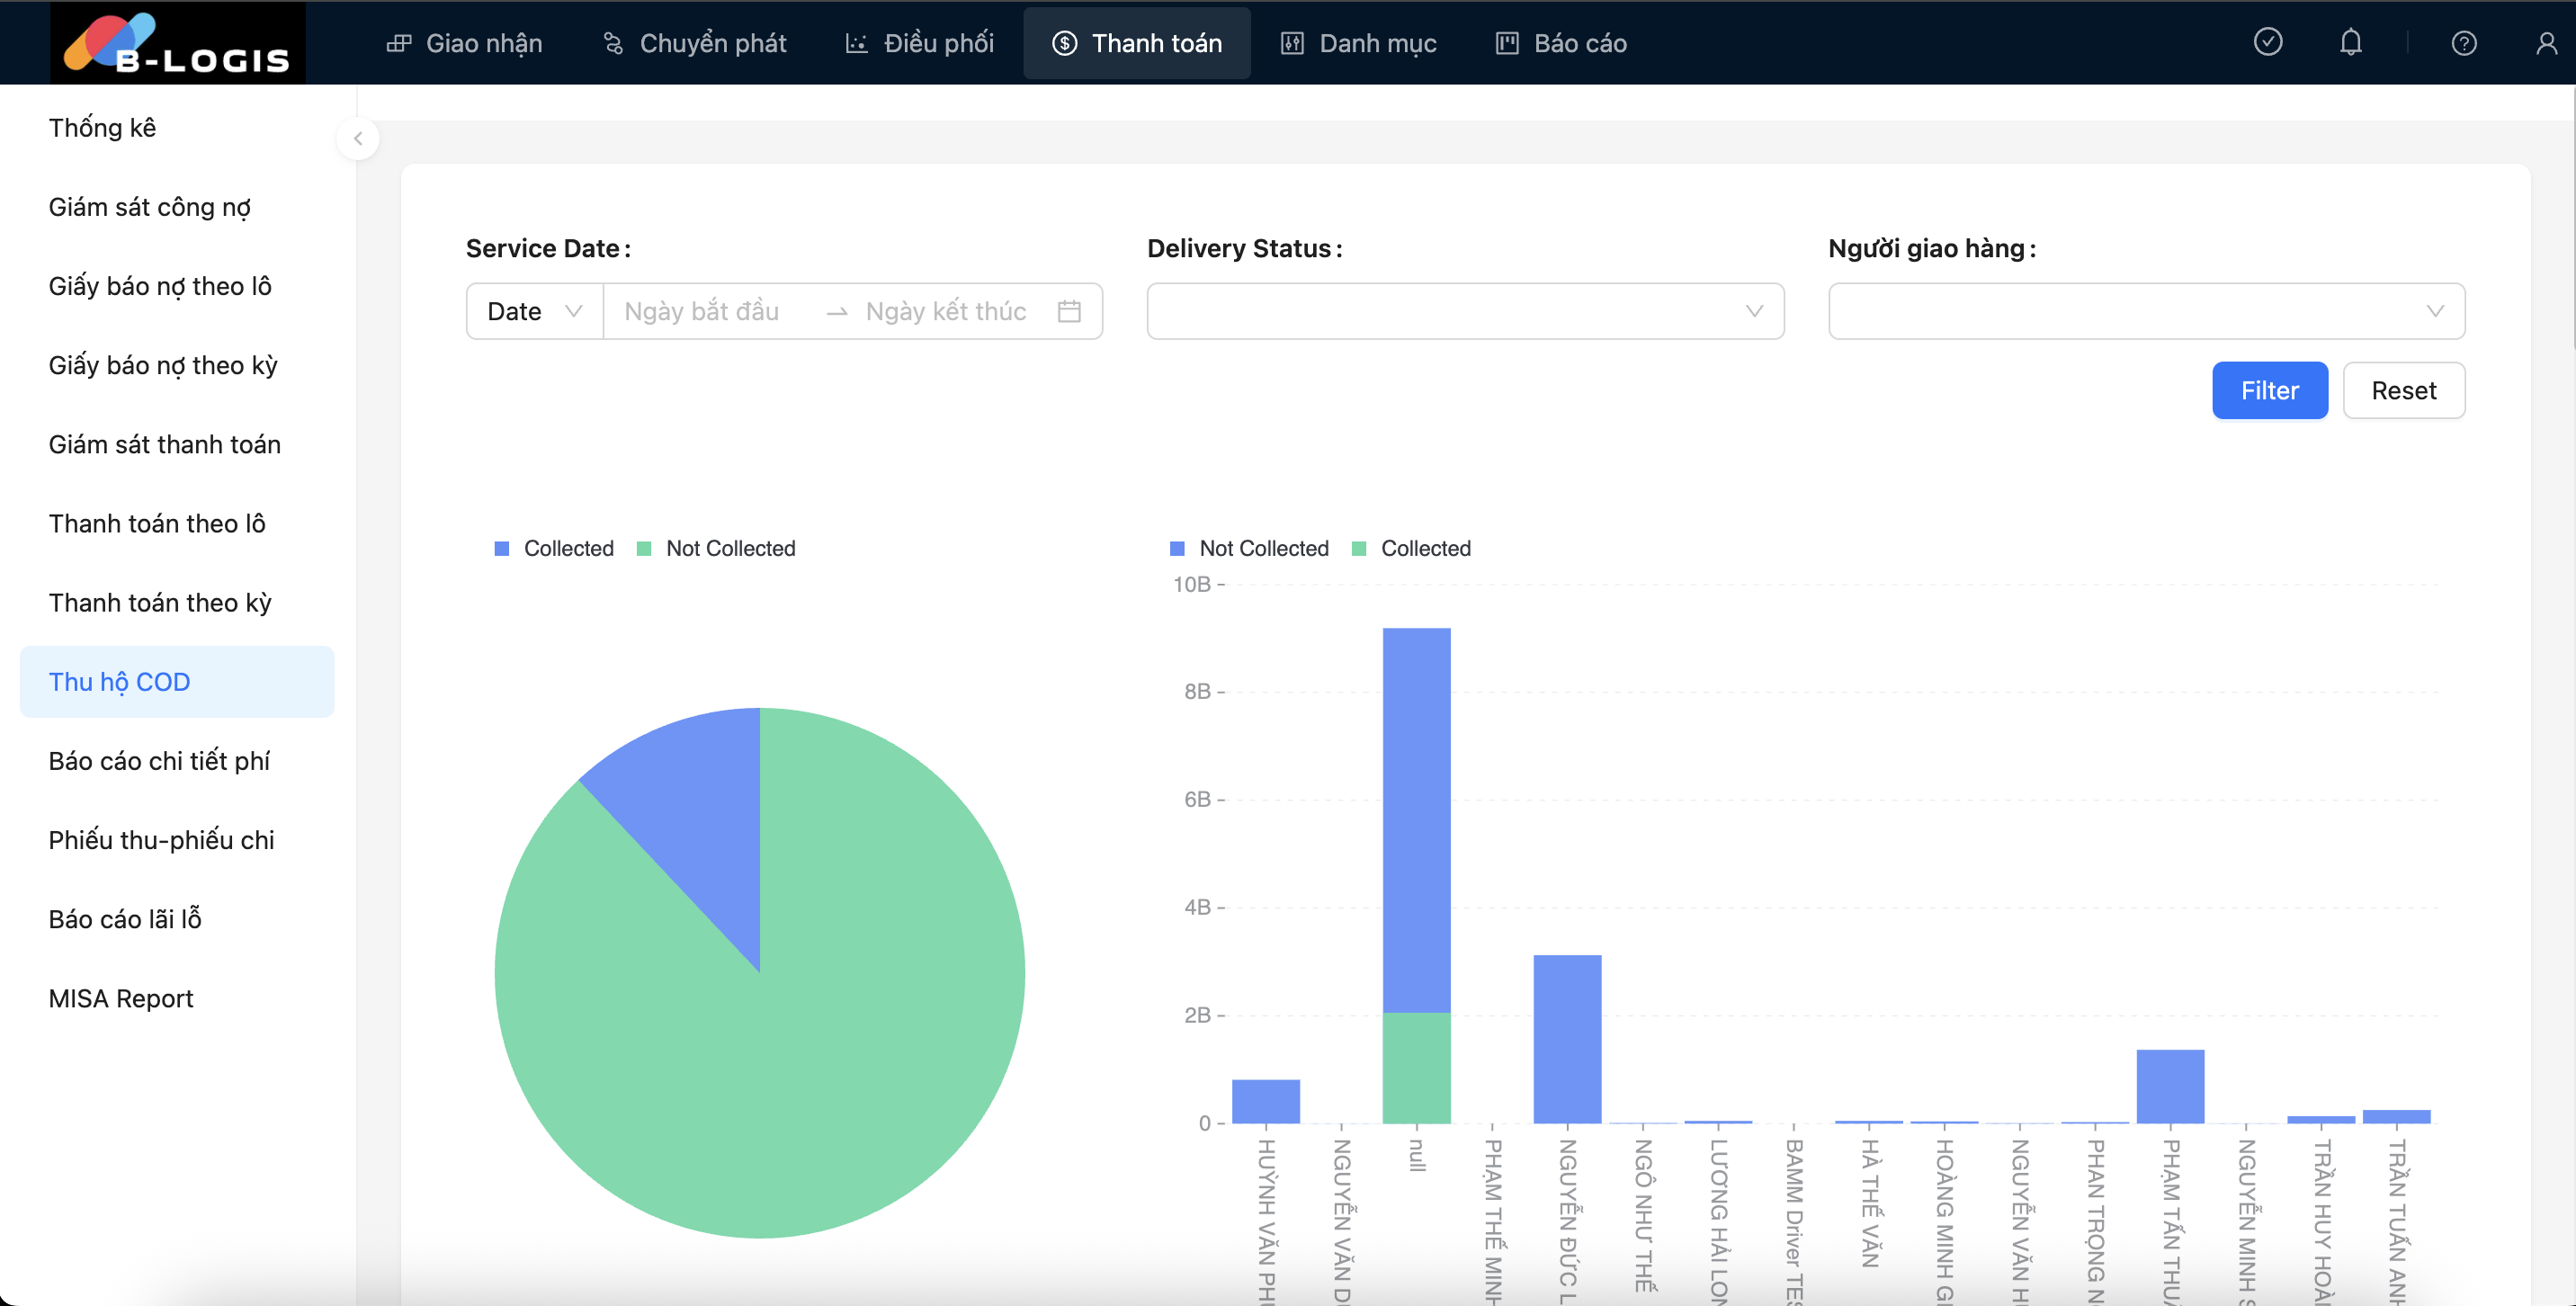This screenshot has width=2576, height=1306.
Task: Select Thu hộ COD sidebar item
Action: [x=177, y=682]
